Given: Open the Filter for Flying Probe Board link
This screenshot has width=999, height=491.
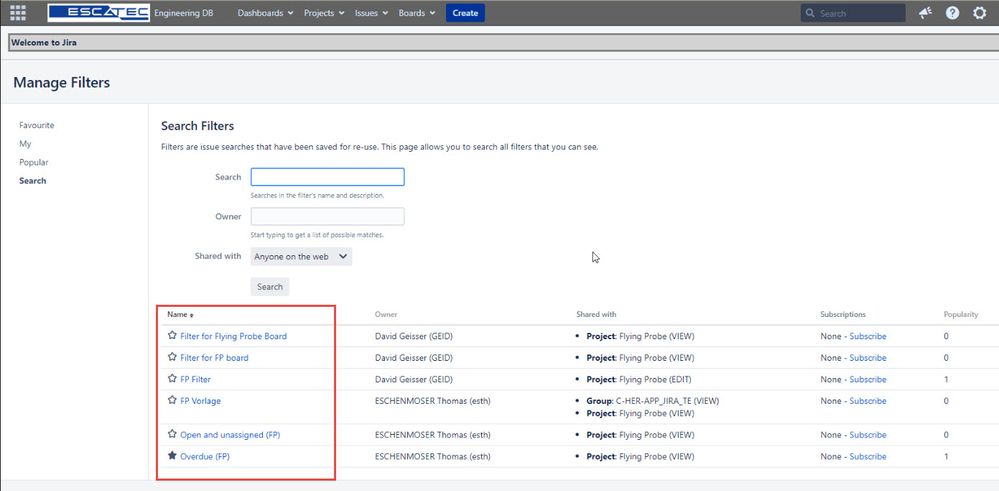Looking at the screenshot, I should [x=233, y=336].
